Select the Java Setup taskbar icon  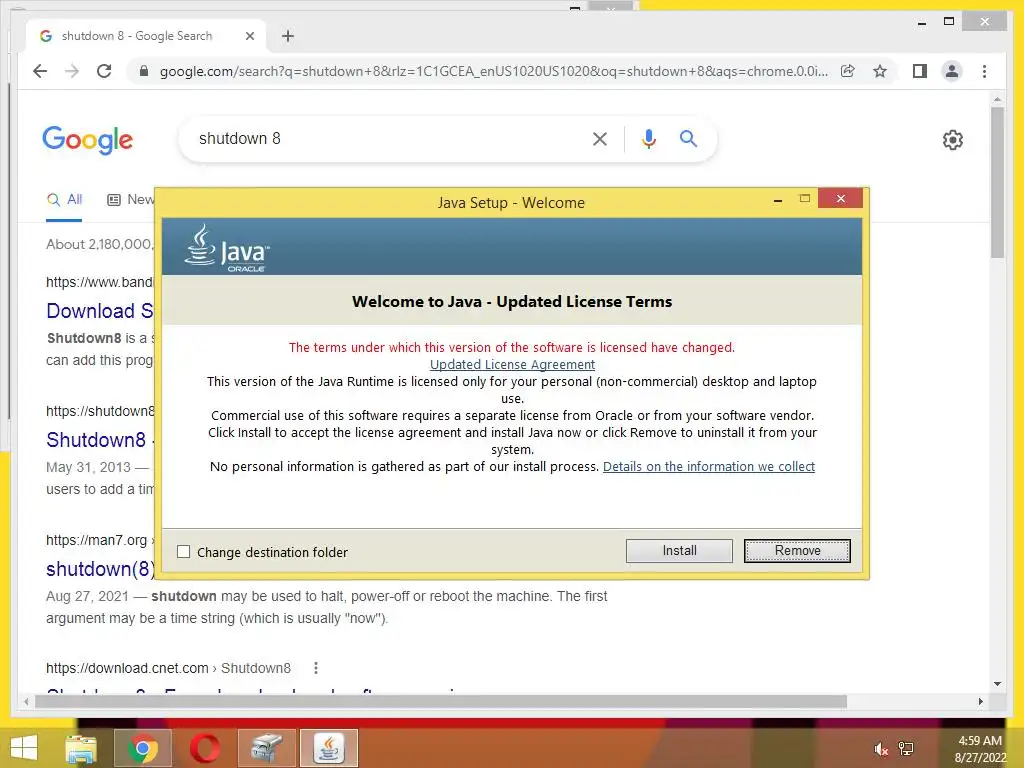click(x=329, y=748)
